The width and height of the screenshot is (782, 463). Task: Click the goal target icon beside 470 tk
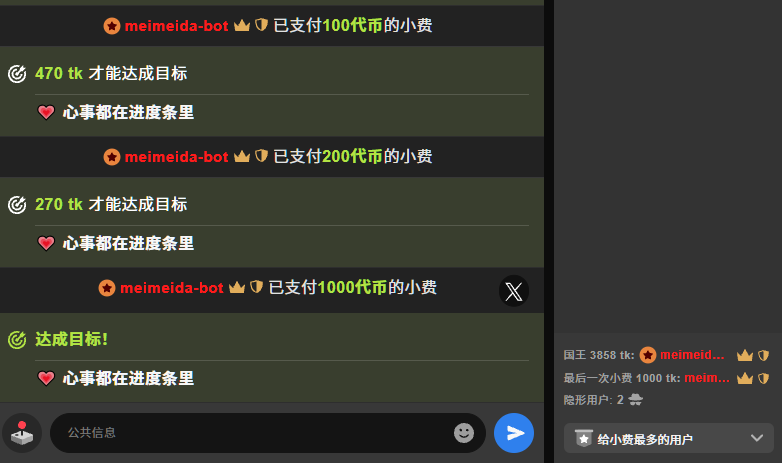point(17,74)
